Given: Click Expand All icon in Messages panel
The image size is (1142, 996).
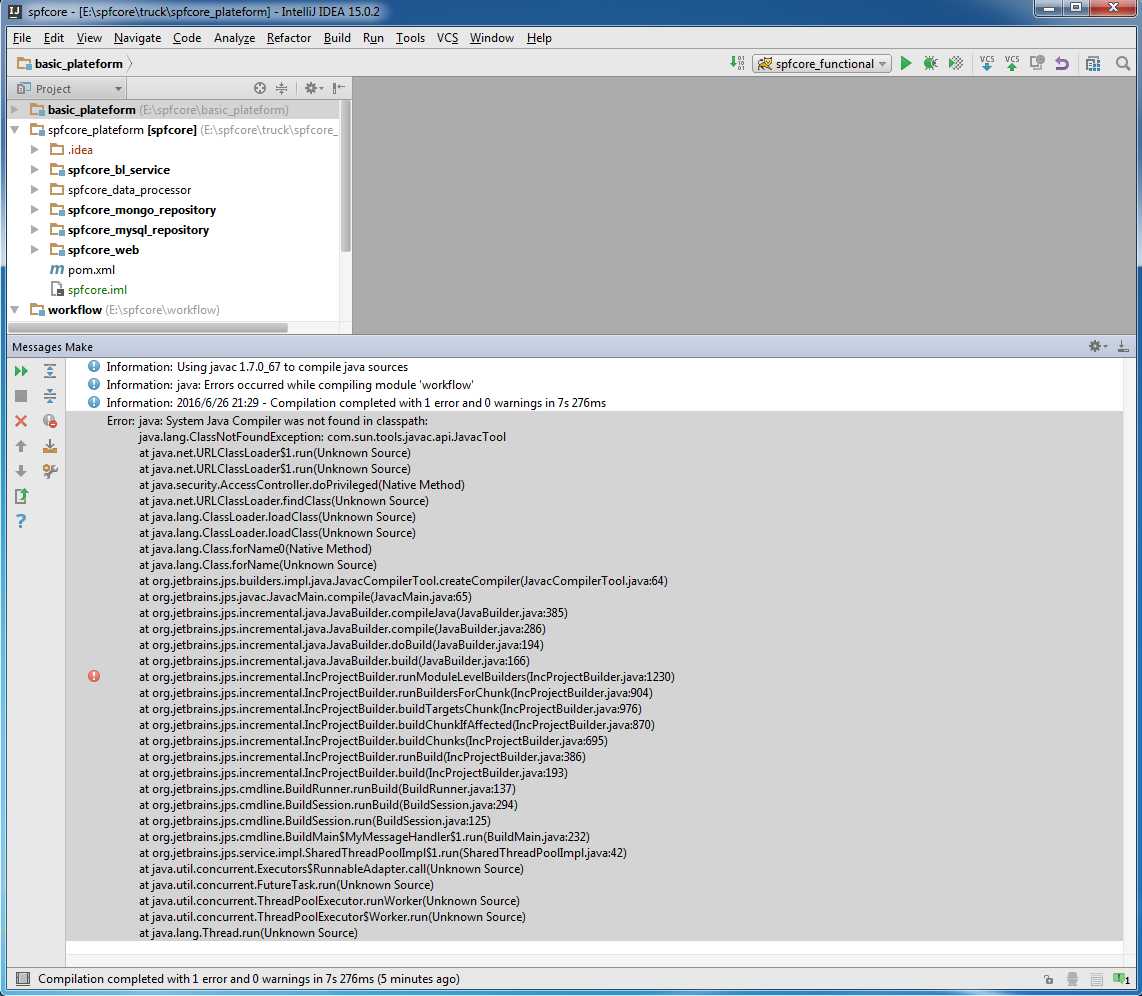Looking at the screenshot, I should coord(50,371).
